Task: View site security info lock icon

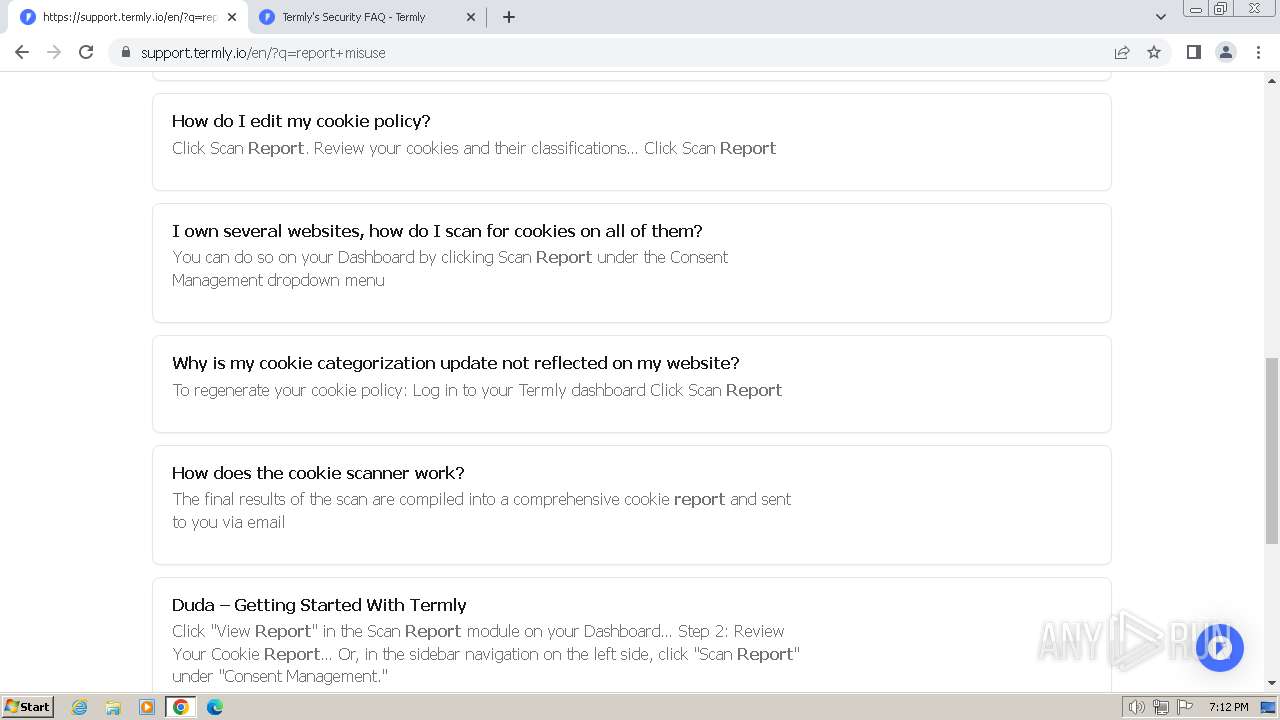Action: [125, 52]
